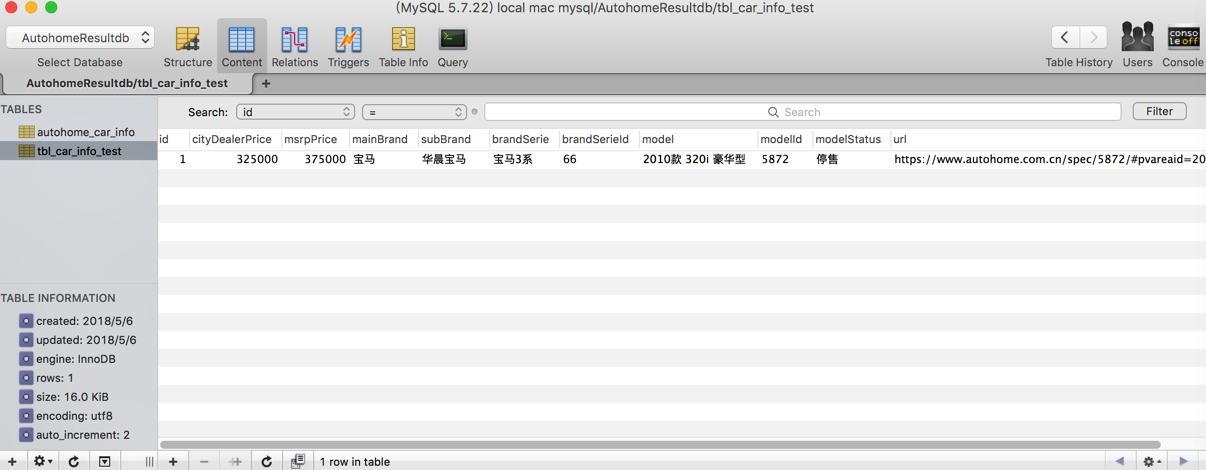The image size is (1206, 470).
Task: Click the sidebar divider handle with three vertical lines
Action: click(x=149, y=461)
